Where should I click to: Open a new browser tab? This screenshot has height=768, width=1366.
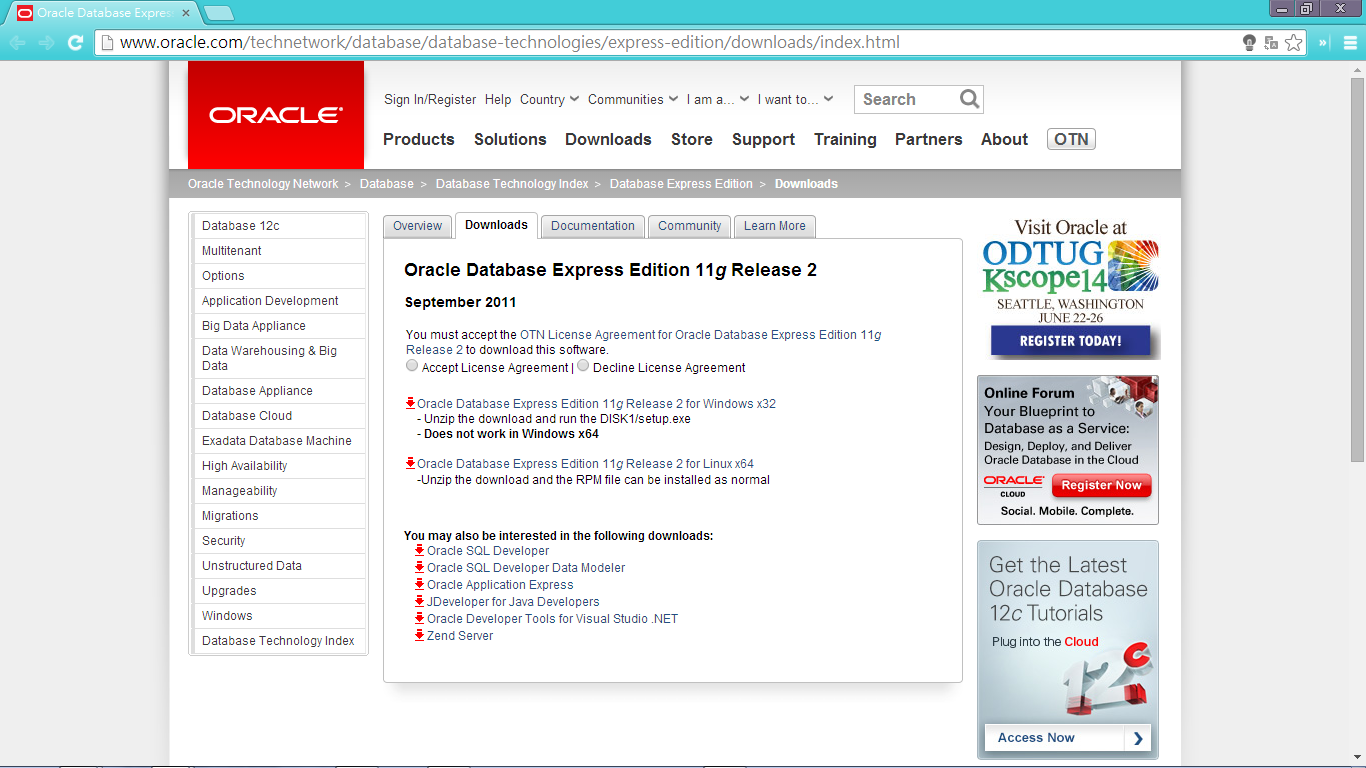tap(218, 13)
